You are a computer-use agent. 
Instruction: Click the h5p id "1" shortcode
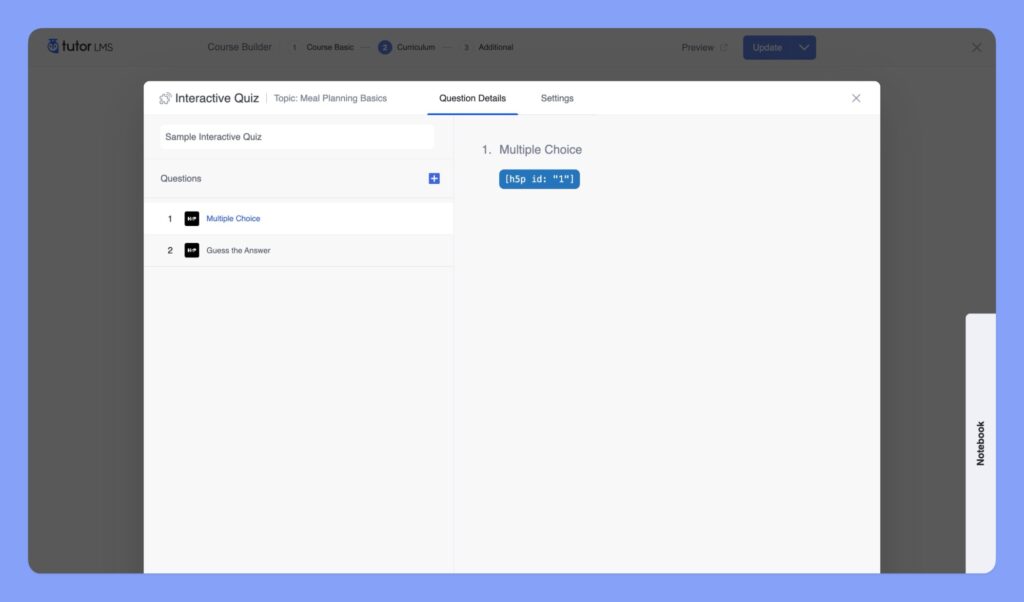click(539, 179)
